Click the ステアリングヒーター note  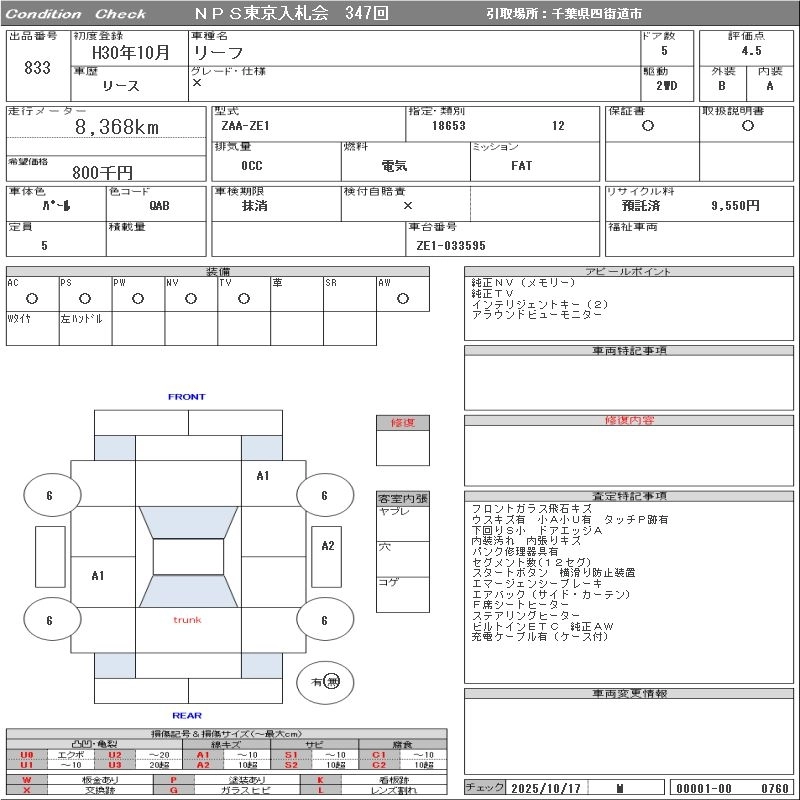coord(526,615)
